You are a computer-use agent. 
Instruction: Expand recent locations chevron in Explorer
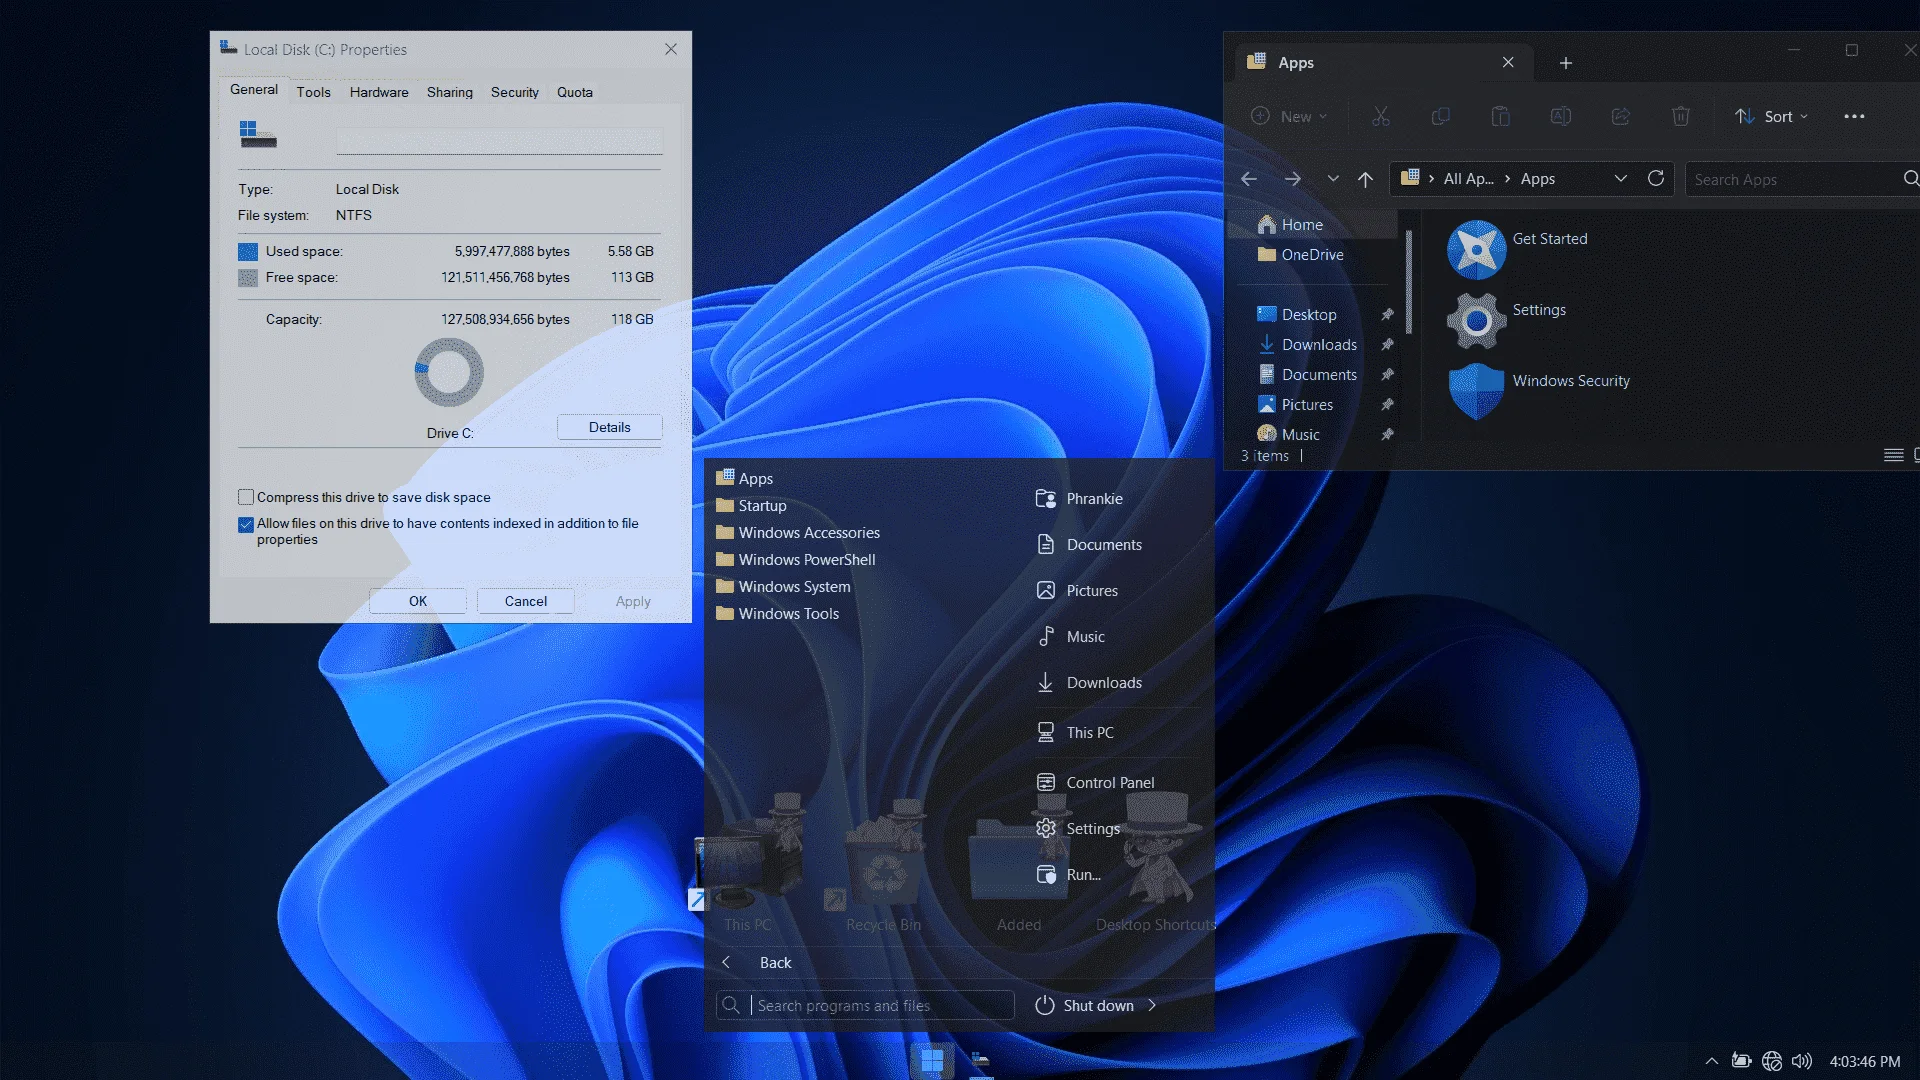[x=1333, y=179]
